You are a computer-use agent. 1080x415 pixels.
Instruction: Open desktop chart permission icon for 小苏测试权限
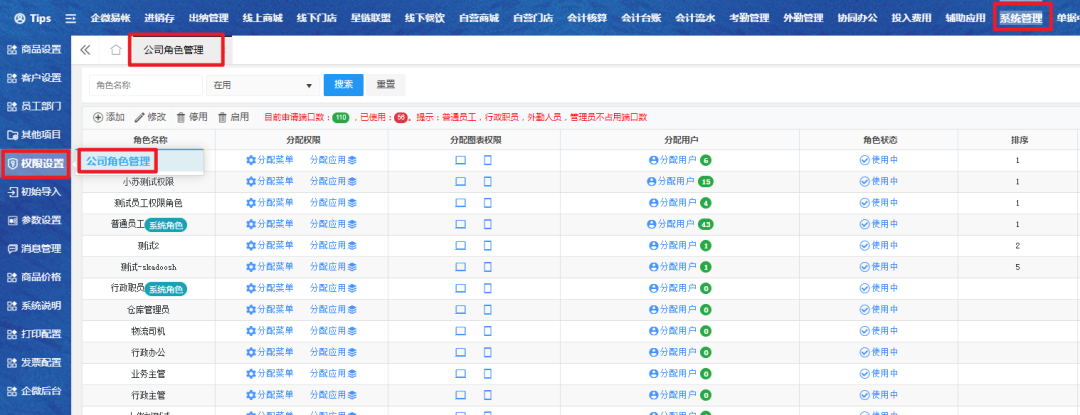pyautogui.click(x=461, y=181)
